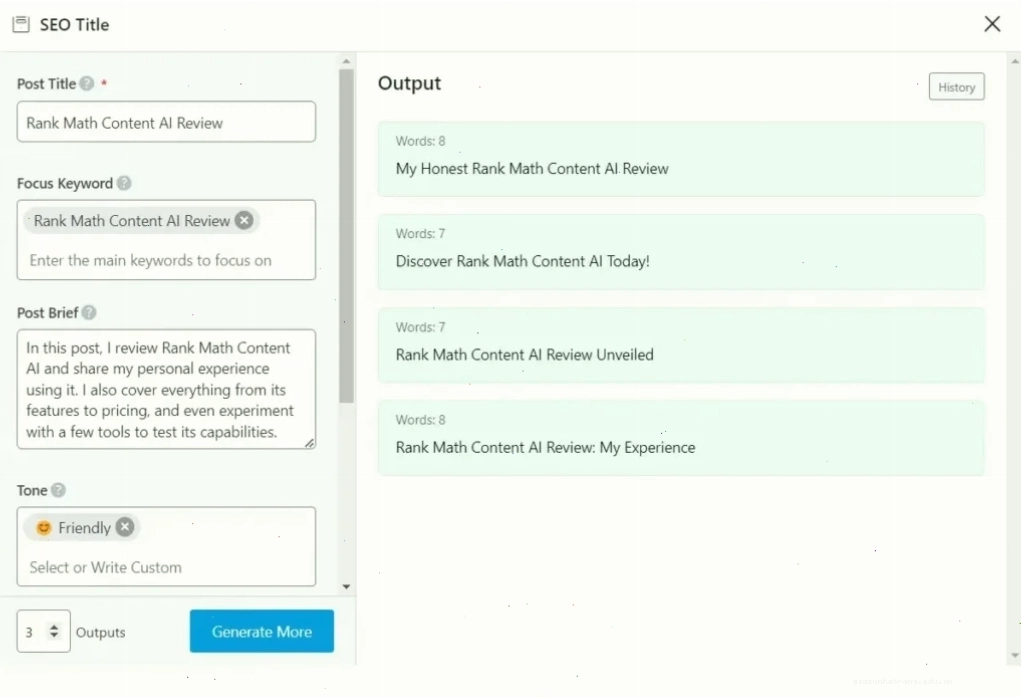This screenshot has height=698, width=1021.
Task: Open the Focus Keyword help icon
Action: (124, 183)
